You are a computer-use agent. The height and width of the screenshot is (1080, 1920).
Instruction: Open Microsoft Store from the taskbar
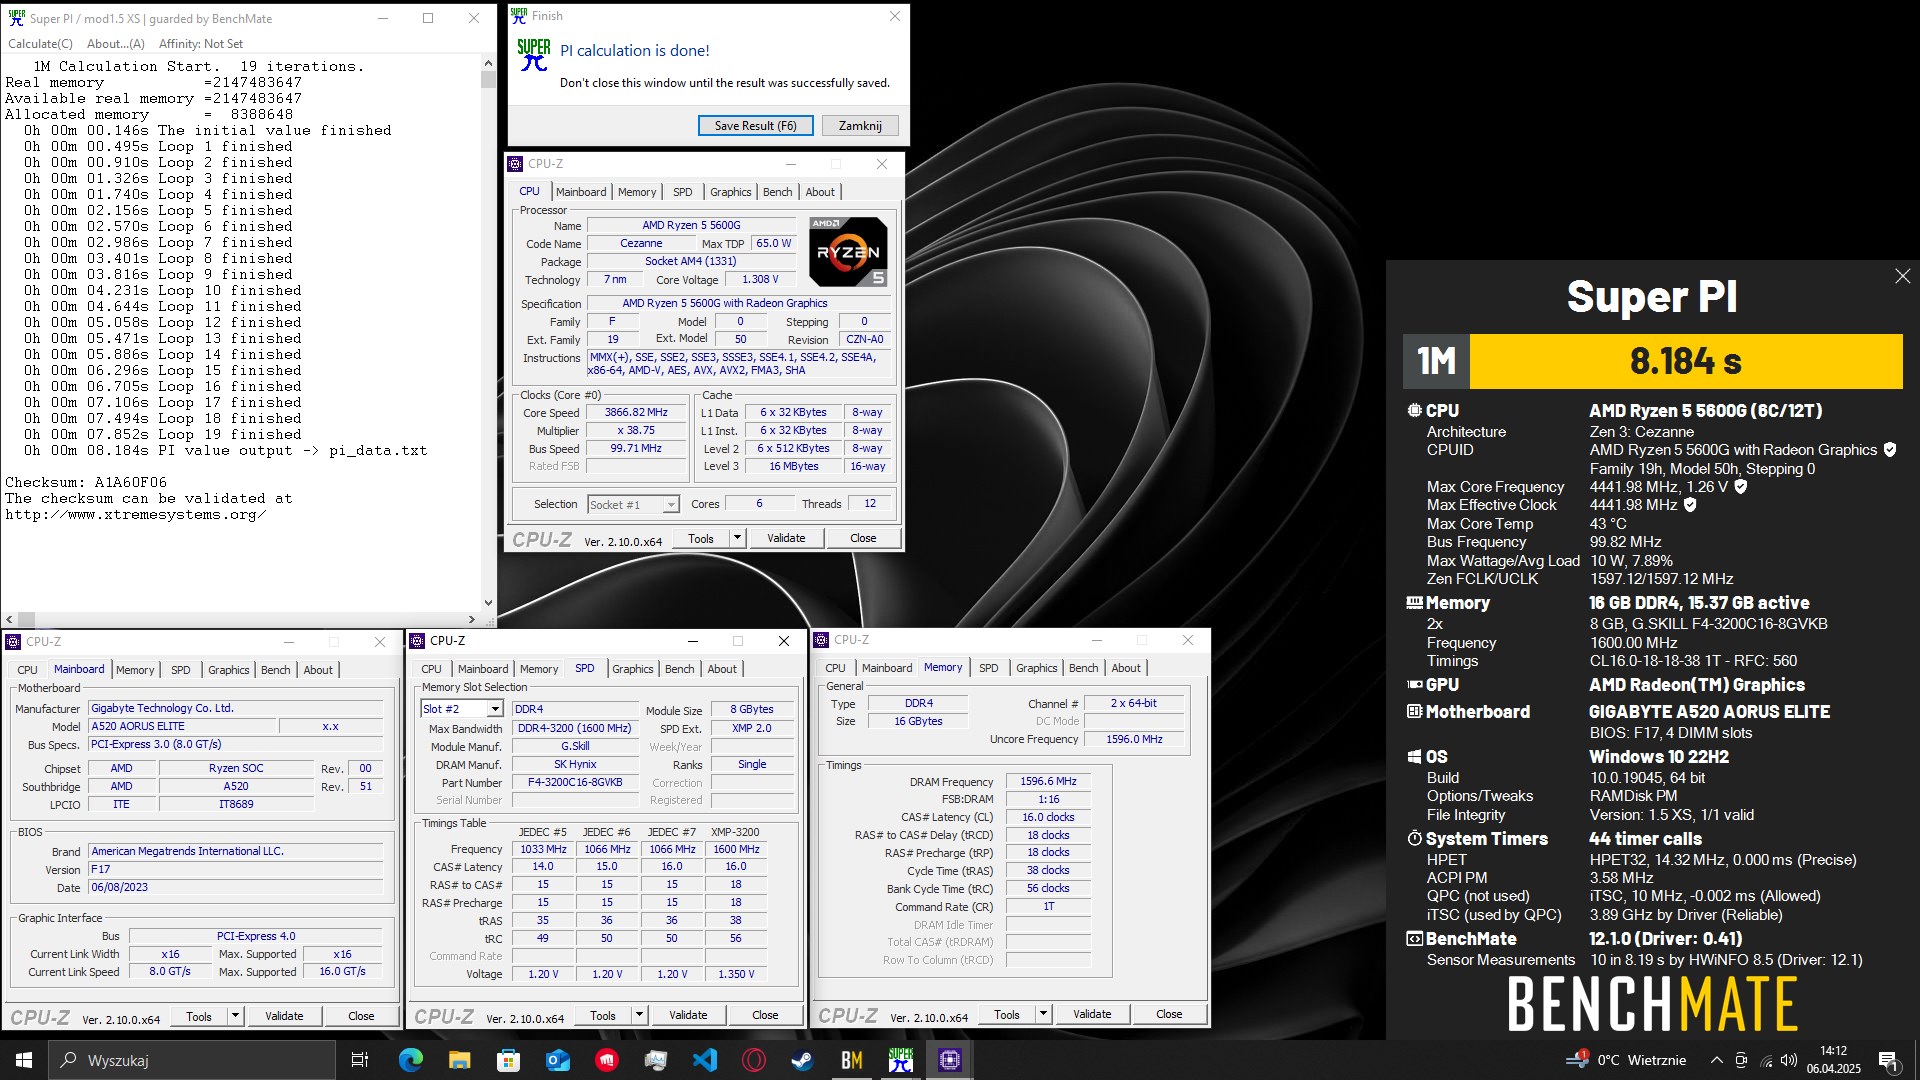click(x=508, y=1060)
